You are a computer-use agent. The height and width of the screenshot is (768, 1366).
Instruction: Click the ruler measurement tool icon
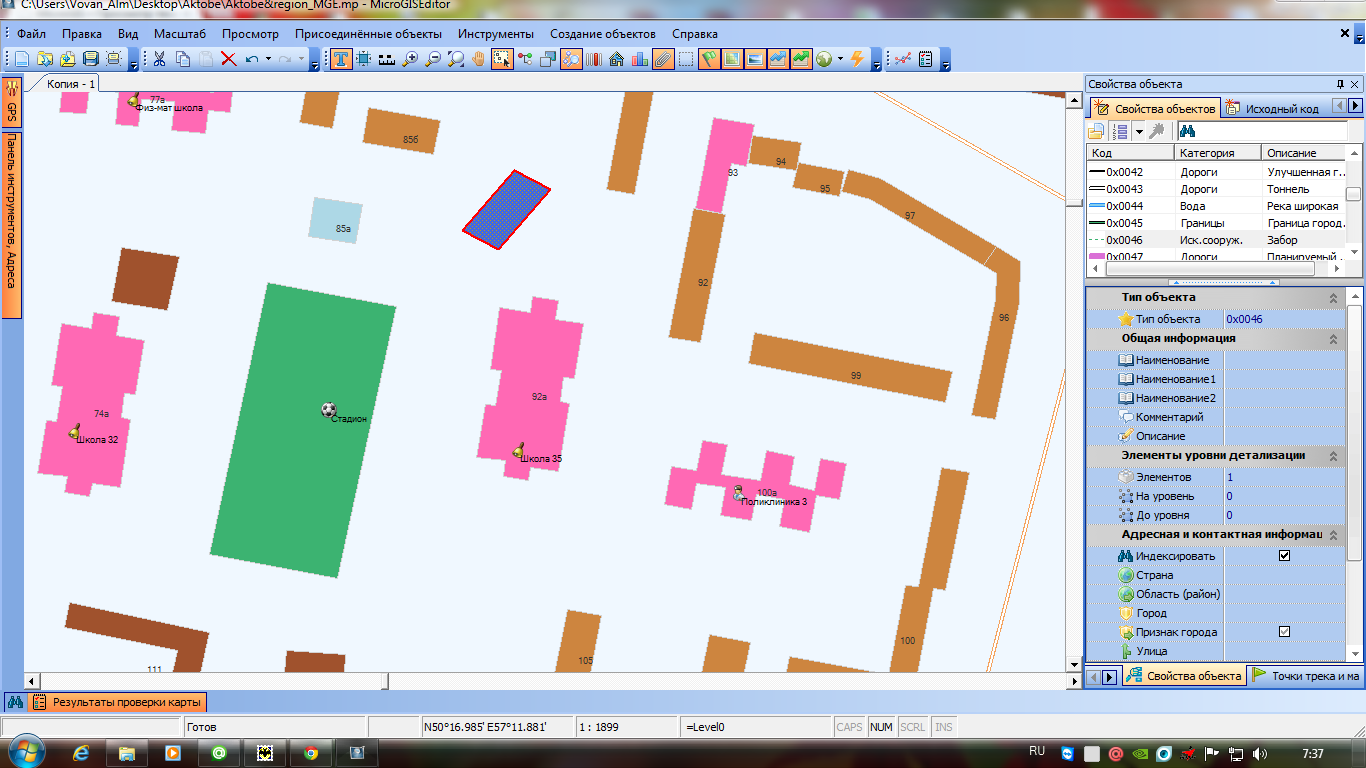tap(387, 59)
